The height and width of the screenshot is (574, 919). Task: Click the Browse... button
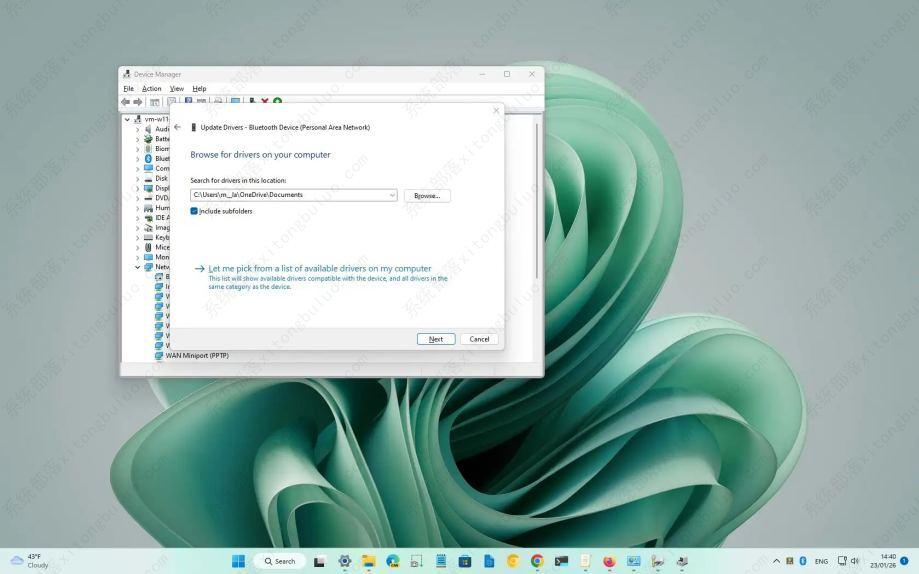pyautogui.click(x=427, y=196)
